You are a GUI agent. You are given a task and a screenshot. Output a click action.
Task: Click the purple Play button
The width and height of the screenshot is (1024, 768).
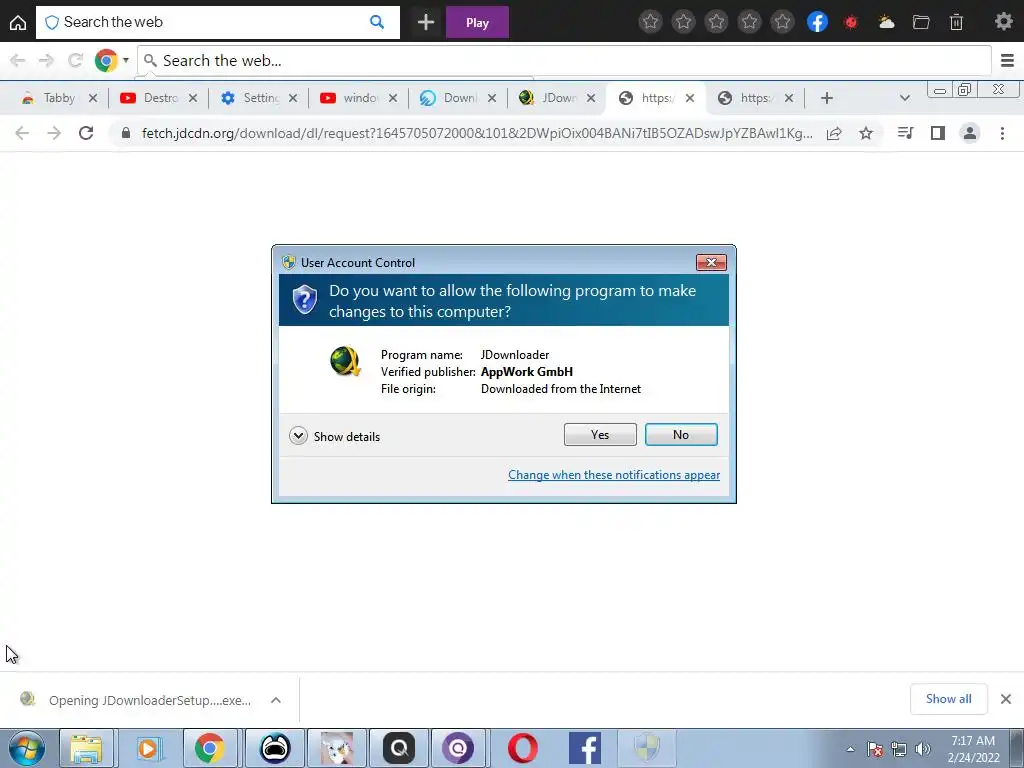point(477,22)
